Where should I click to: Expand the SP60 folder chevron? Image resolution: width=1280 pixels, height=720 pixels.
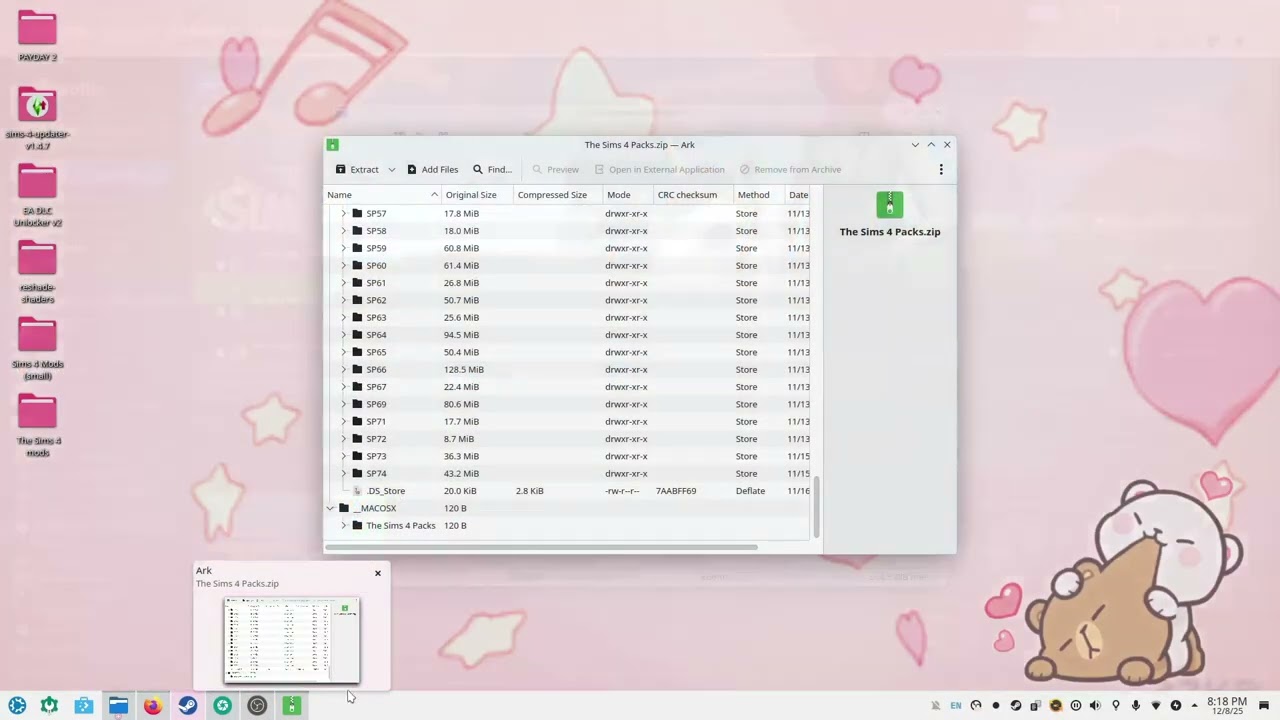[343, 265]
